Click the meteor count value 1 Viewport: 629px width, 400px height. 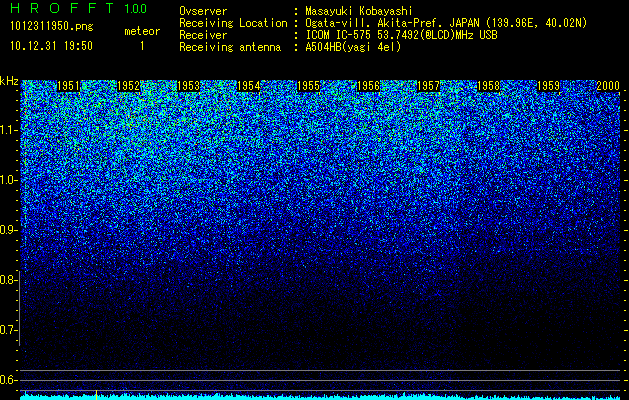tap(142, 46)
